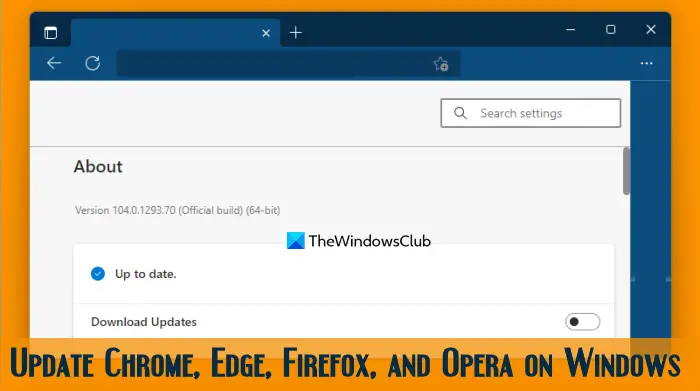Click the Up to date status text
The width and height of the screenshot is (700, 391).
[x=146, y=274]
